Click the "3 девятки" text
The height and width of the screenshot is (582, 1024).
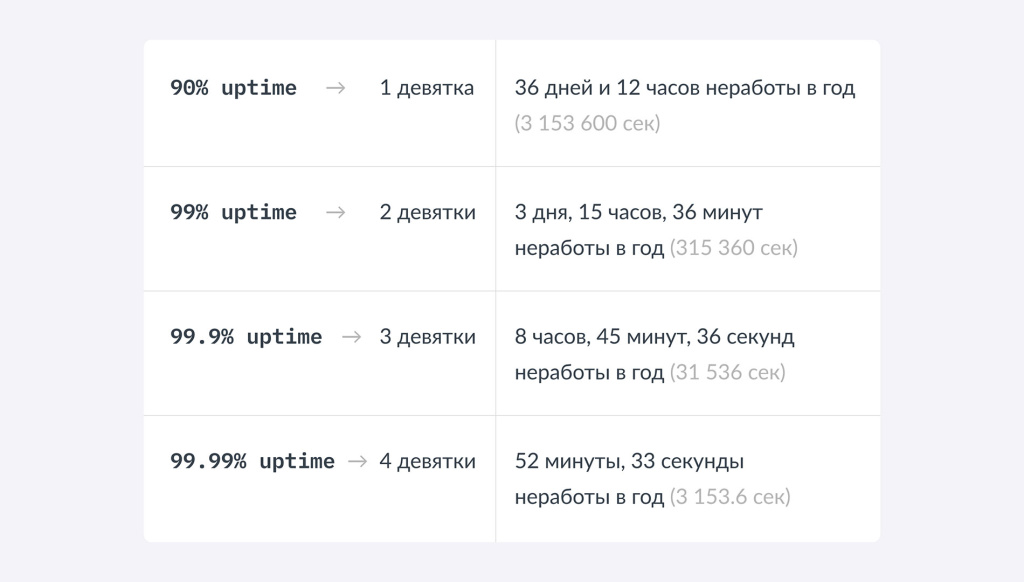point(427,337)
